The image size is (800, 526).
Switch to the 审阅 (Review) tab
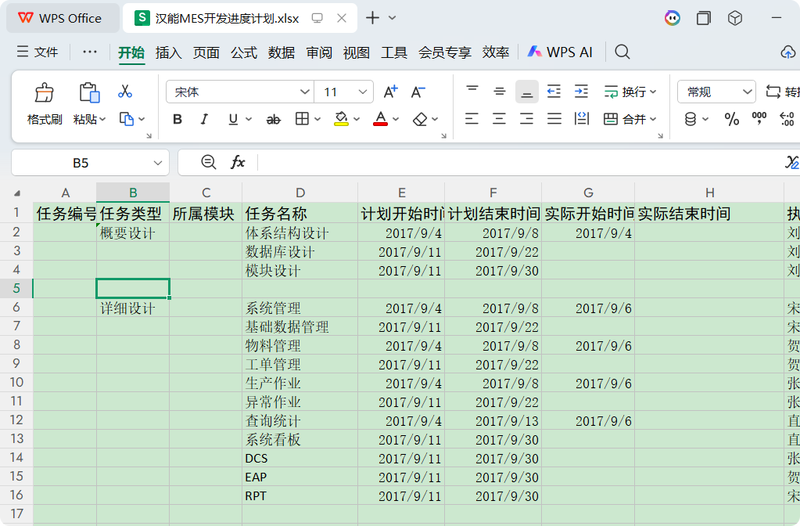pos(319,53)
